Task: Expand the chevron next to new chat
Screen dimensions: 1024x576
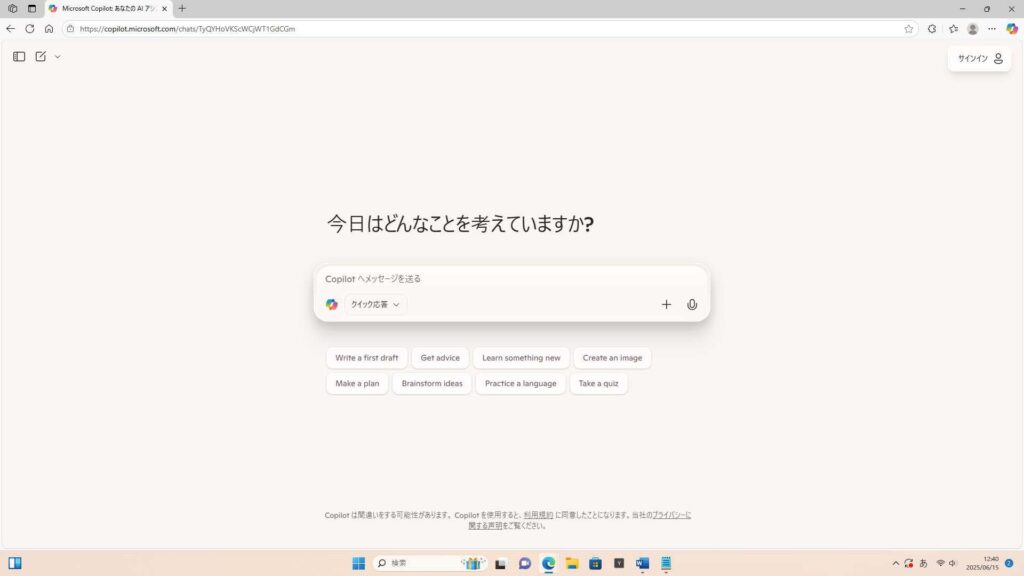Action: click(x=57, y=57)
